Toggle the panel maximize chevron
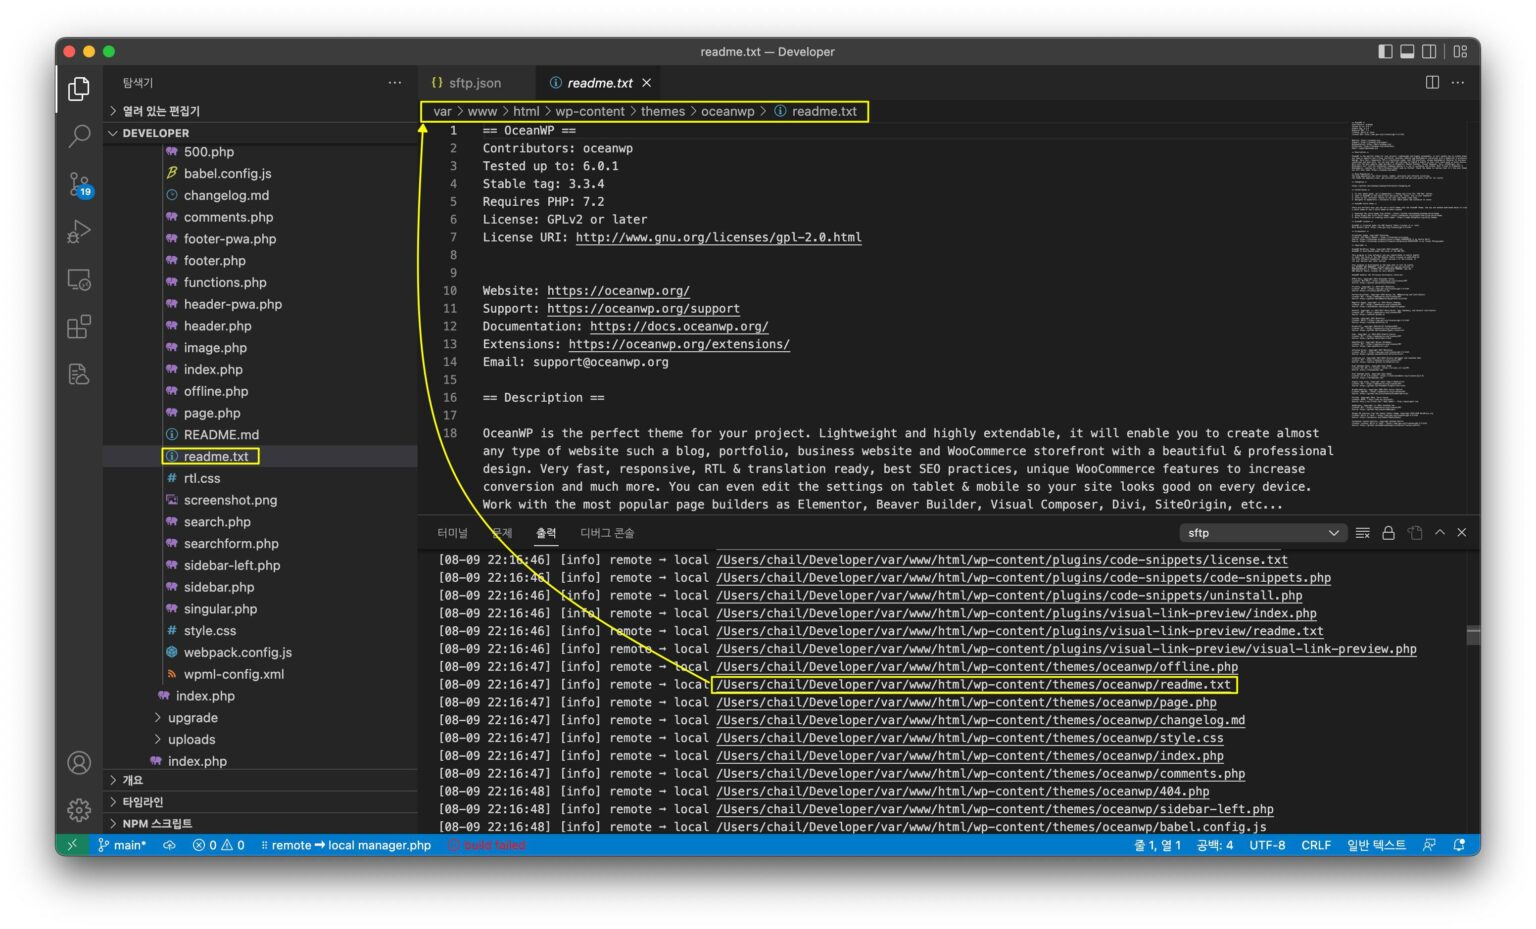 pyautogui.click(x=1440, y=533)
